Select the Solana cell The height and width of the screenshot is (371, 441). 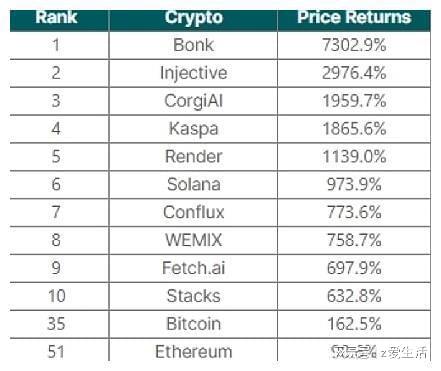tap(194, 185)
